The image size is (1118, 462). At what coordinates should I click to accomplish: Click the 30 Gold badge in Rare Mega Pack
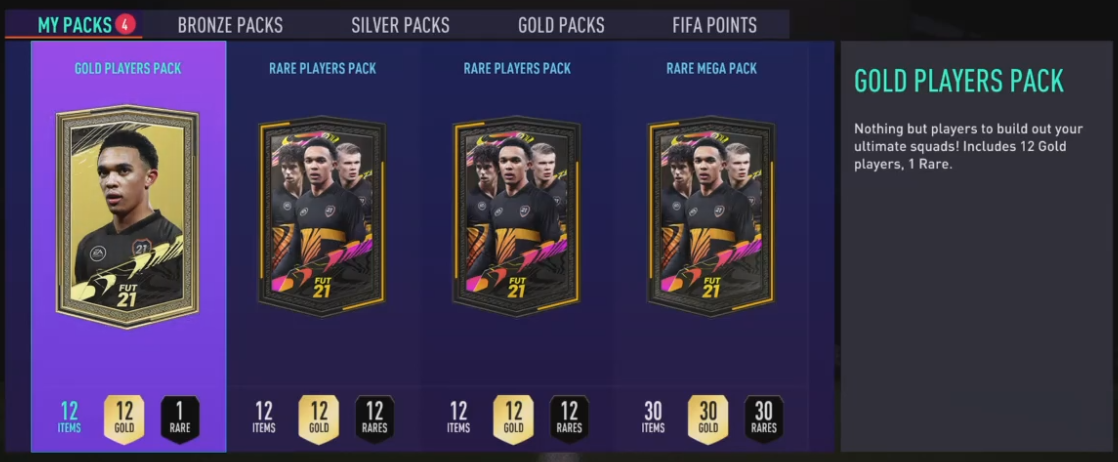click(708, 419)
